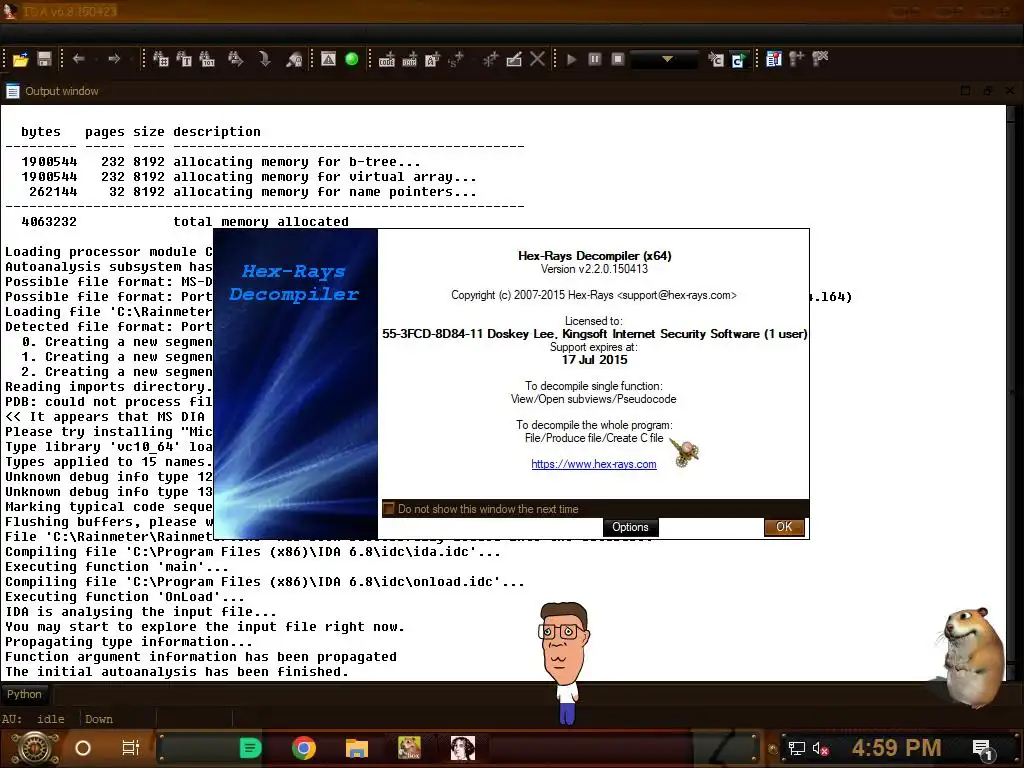
Task: Open the debugger selection dropdown
Action: pyautogui.click(x=665, y=59)
